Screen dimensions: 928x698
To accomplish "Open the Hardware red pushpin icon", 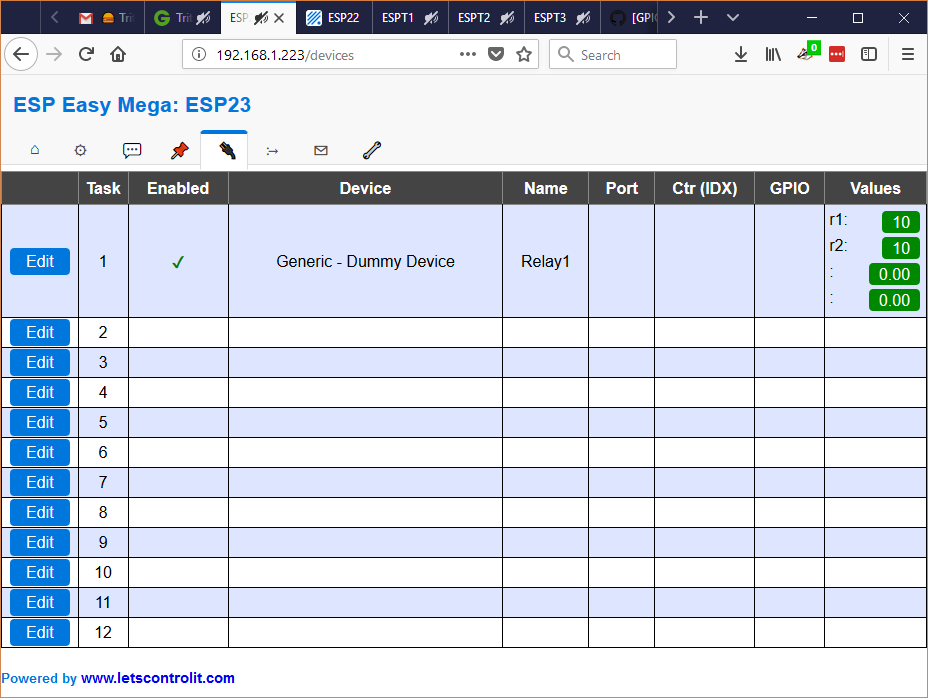I will click(179, 150).
